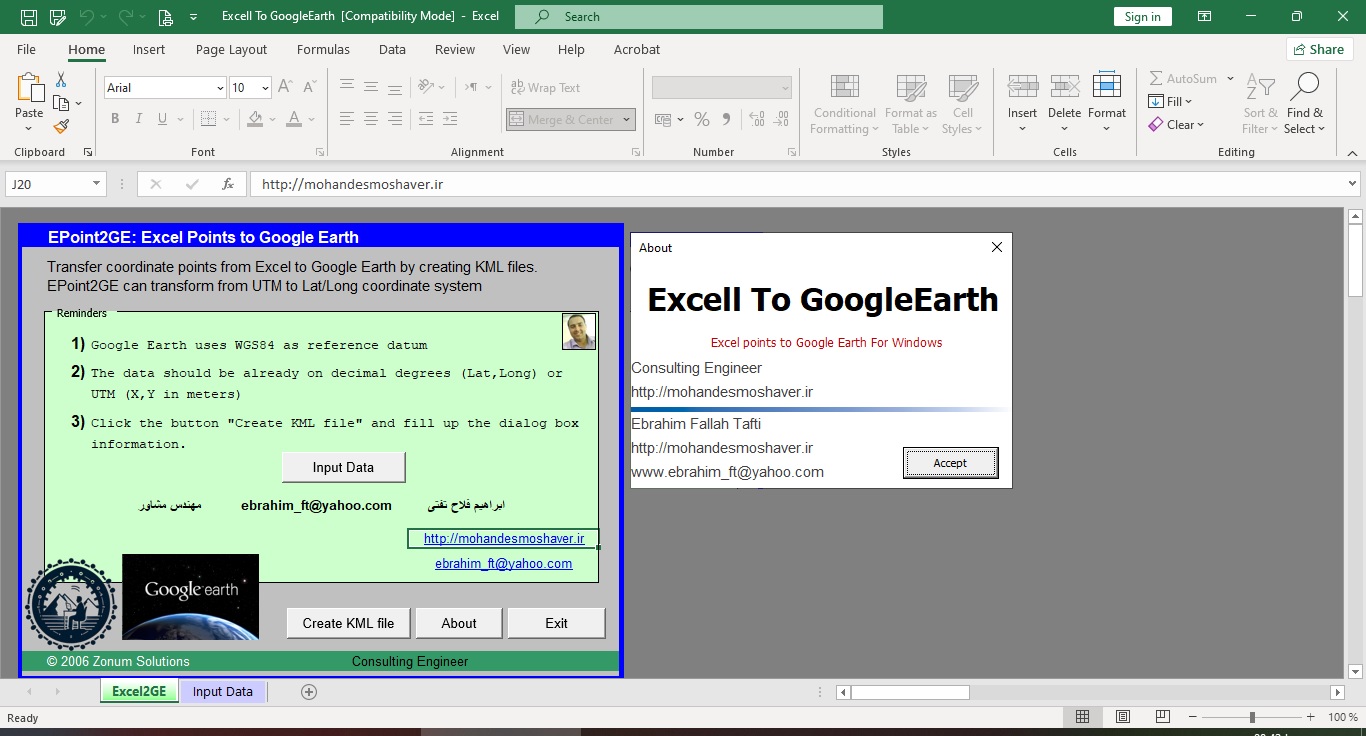This screenshot has height=736, width=1366.
Task: Click the Cut scissors icon
Action: tap(61, 79)
